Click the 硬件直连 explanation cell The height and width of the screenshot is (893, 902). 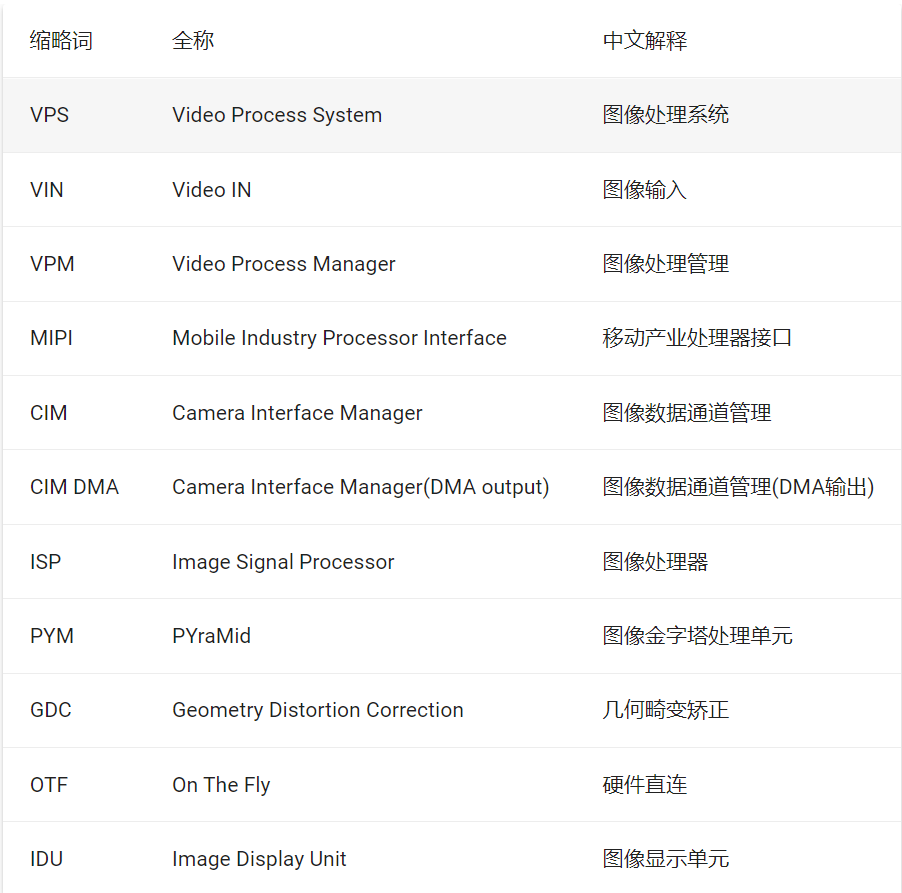coord(645,785)
